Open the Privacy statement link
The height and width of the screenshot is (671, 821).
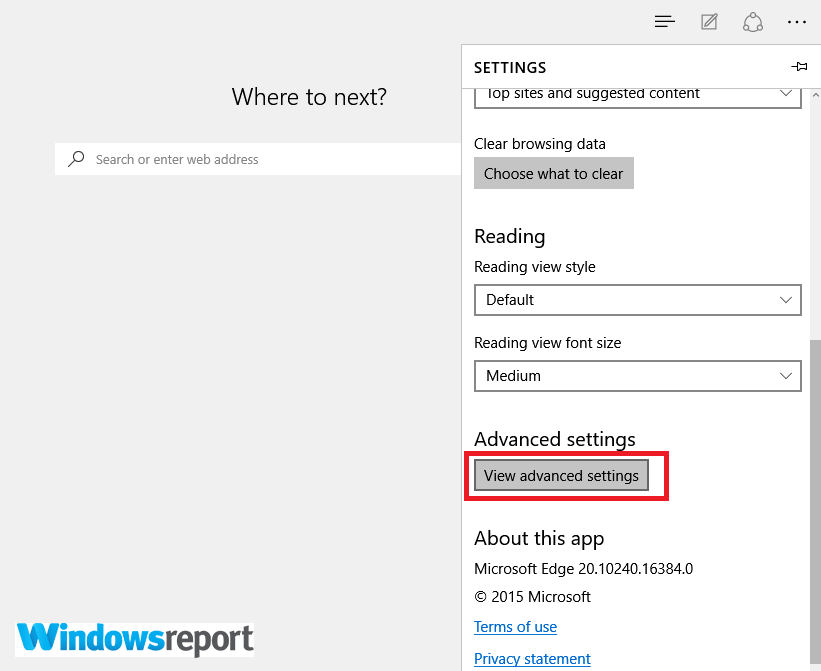[x=532, y=659]
